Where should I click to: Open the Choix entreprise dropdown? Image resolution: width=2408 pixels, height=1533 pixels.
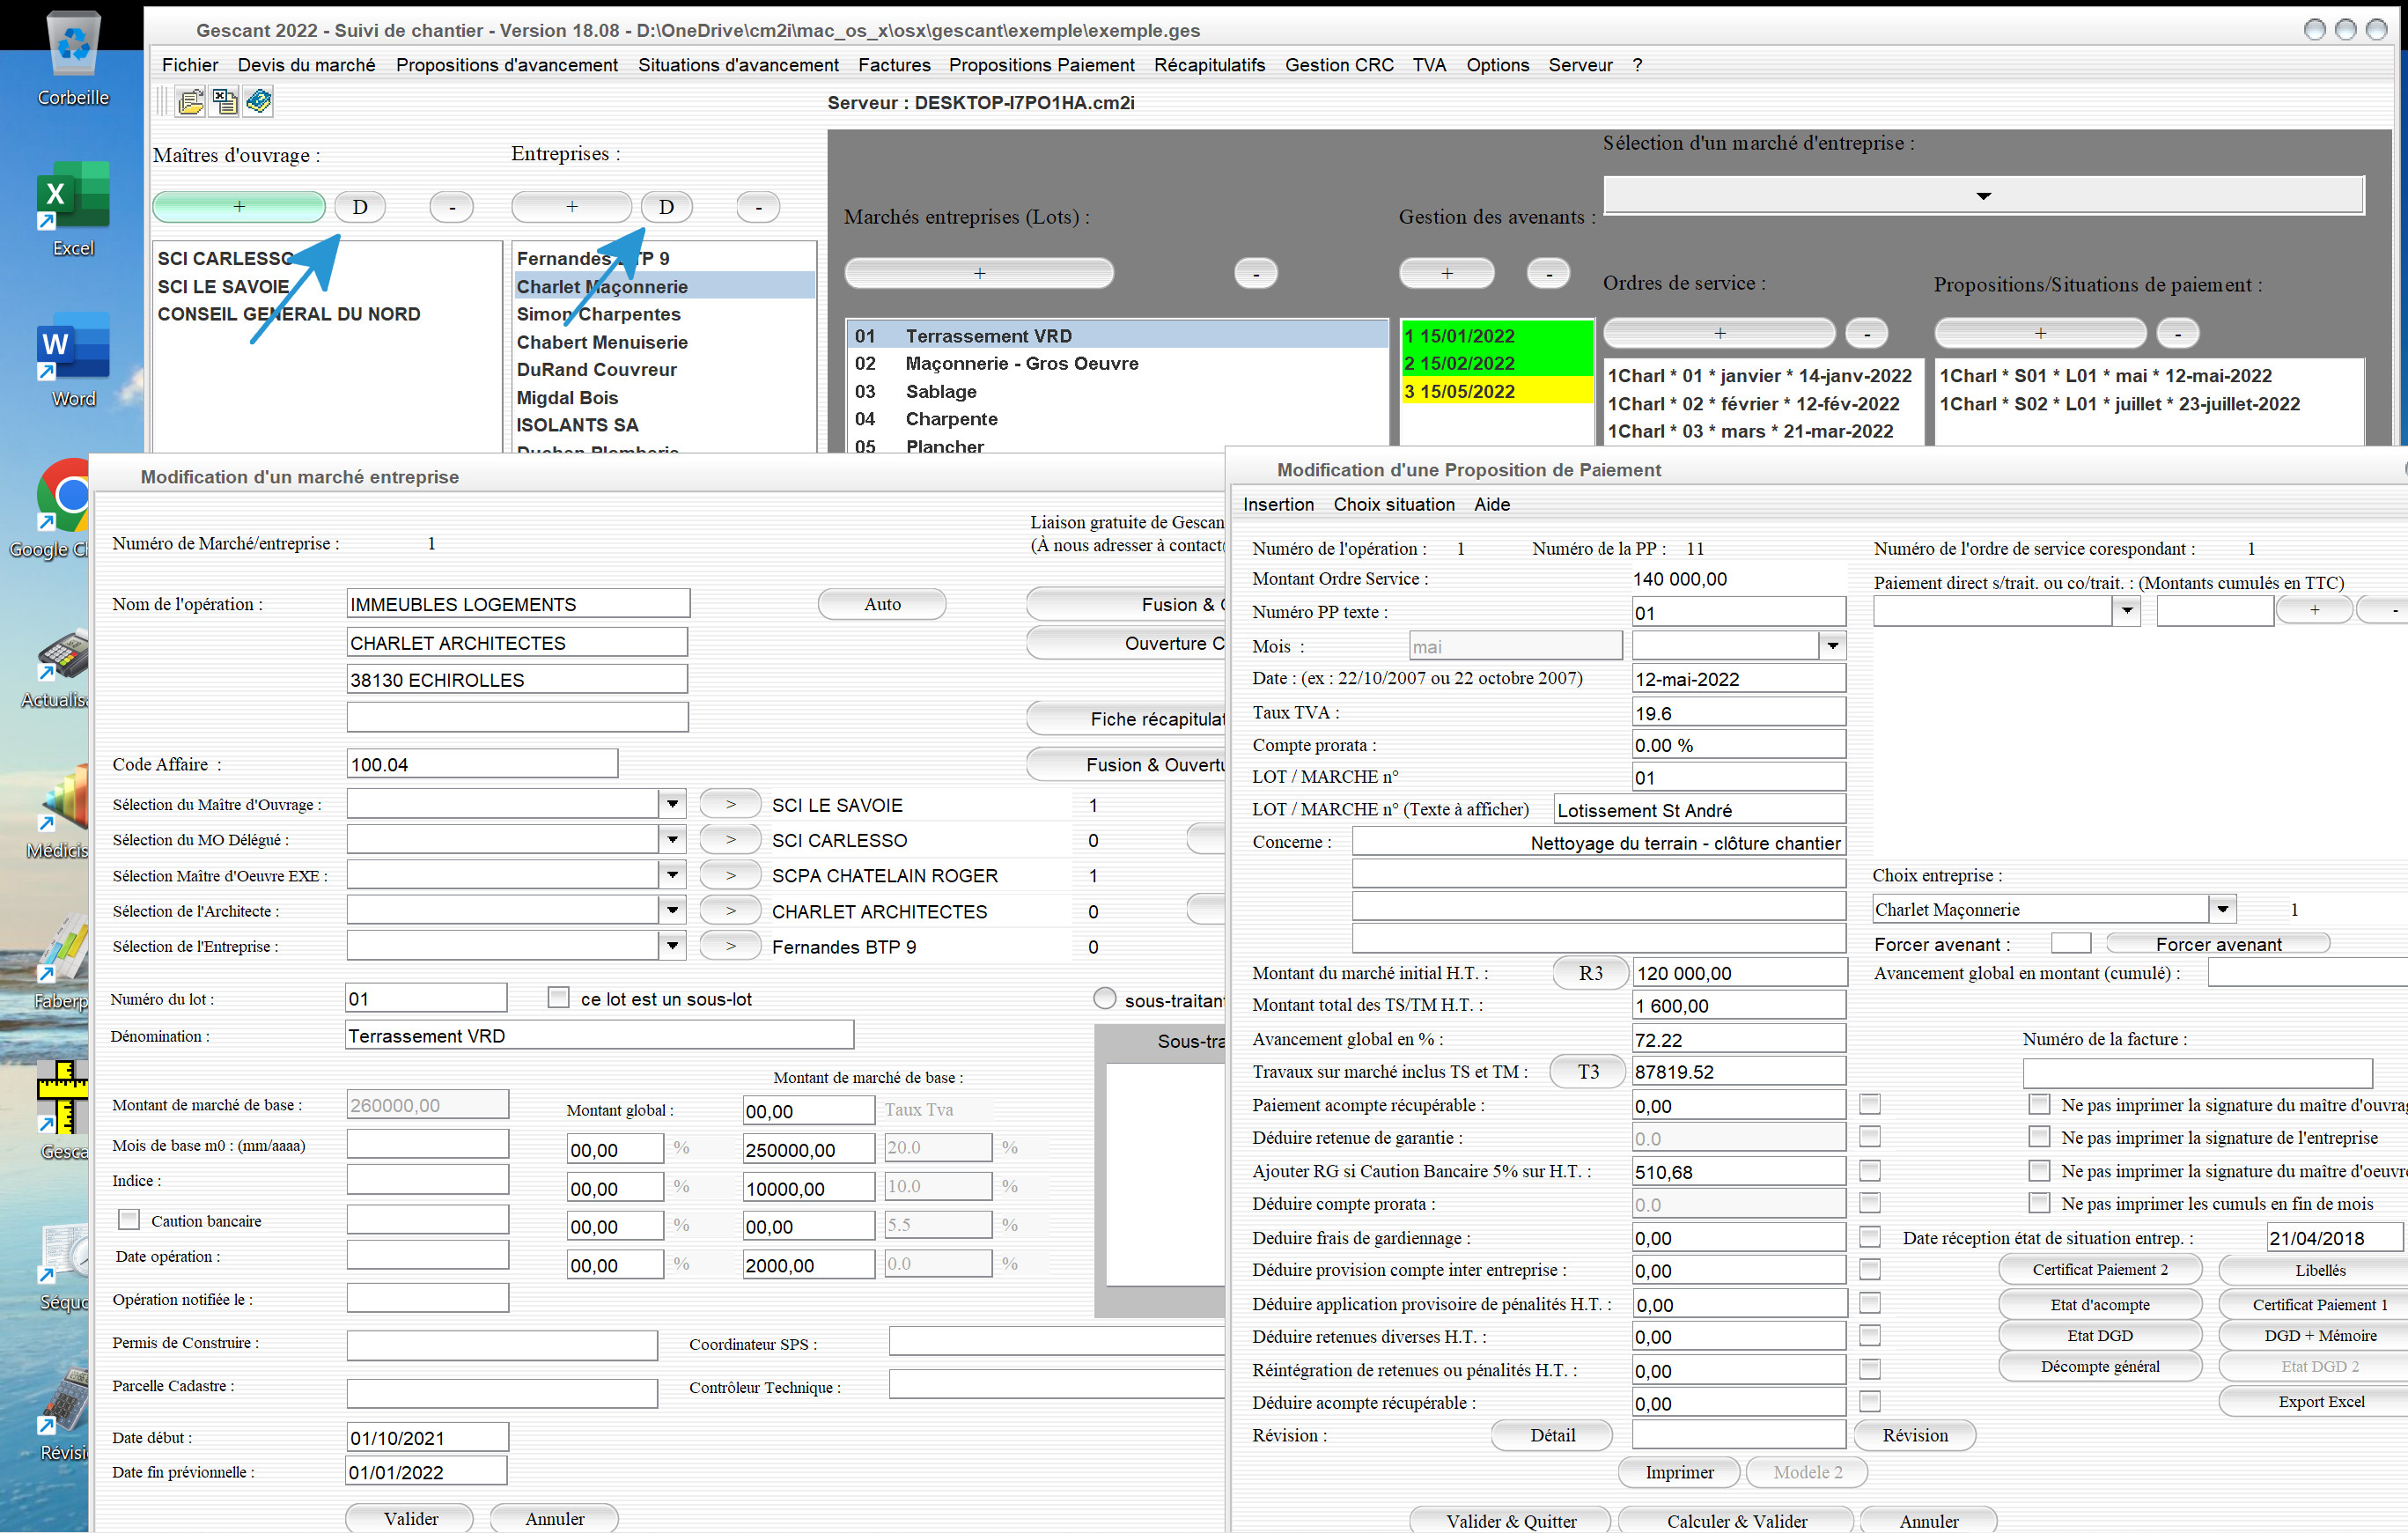[2222, 909]
